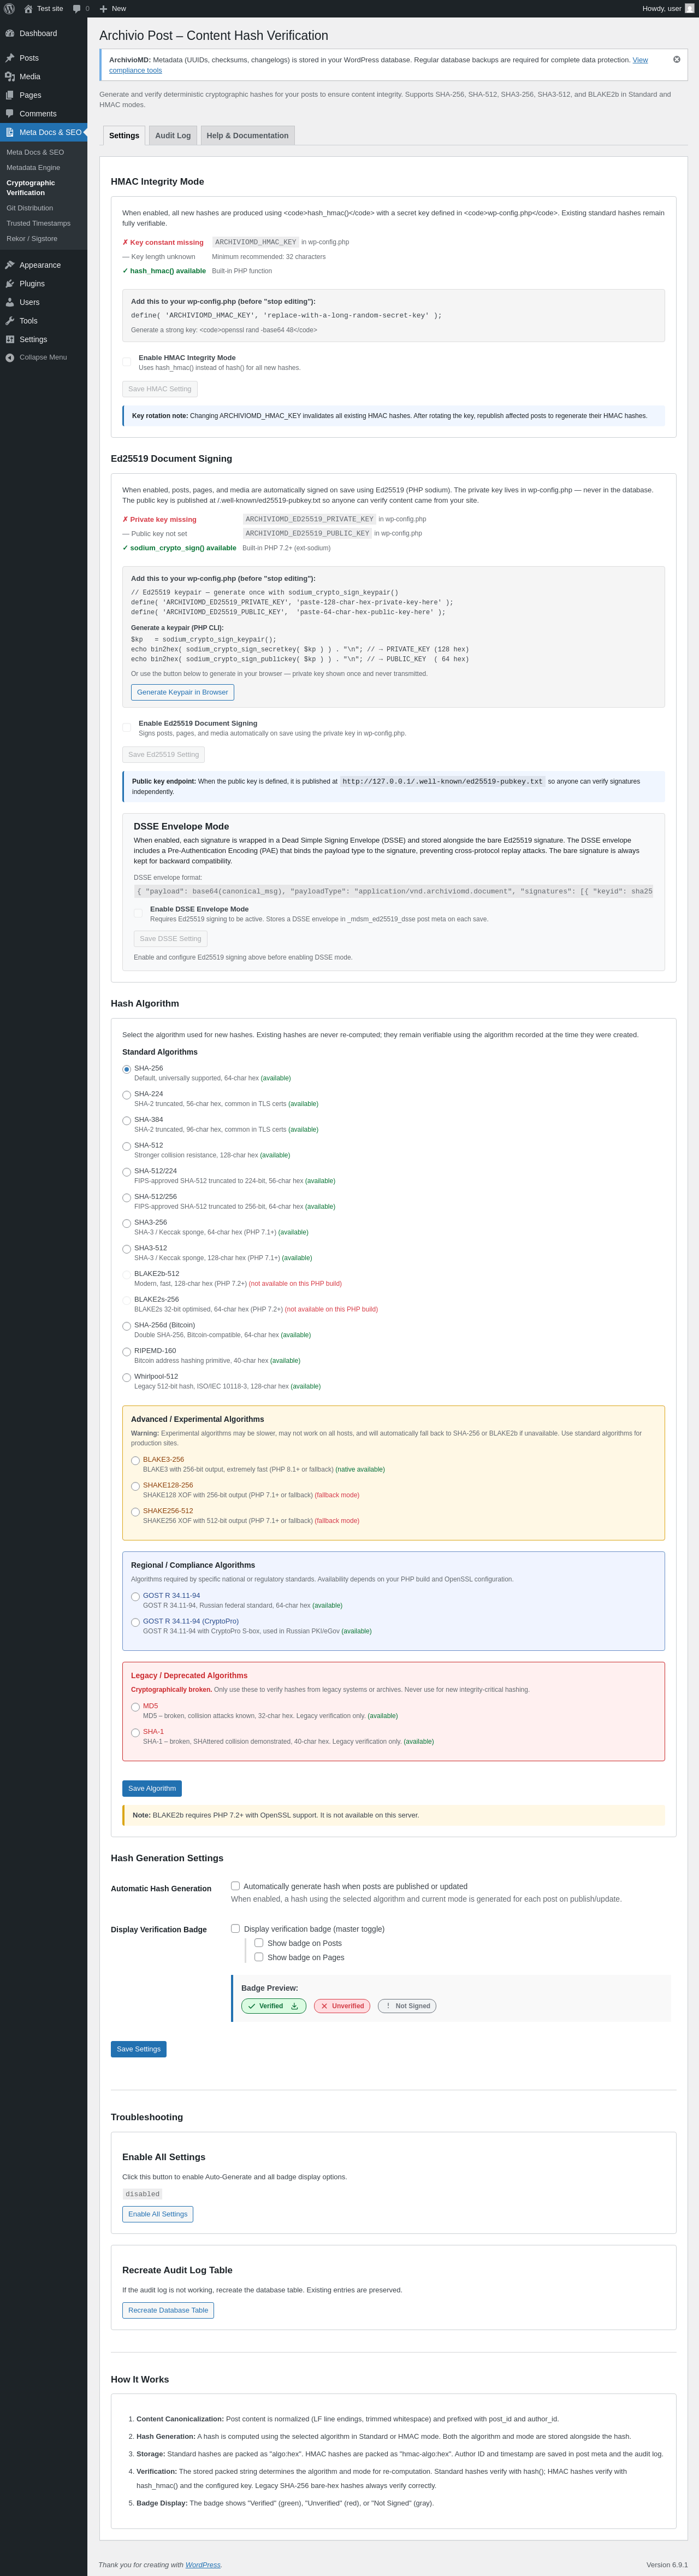This screenshot has height=2576, width=699.
Task: Open the Help & Documentation tab
Action: pos(247,136)
